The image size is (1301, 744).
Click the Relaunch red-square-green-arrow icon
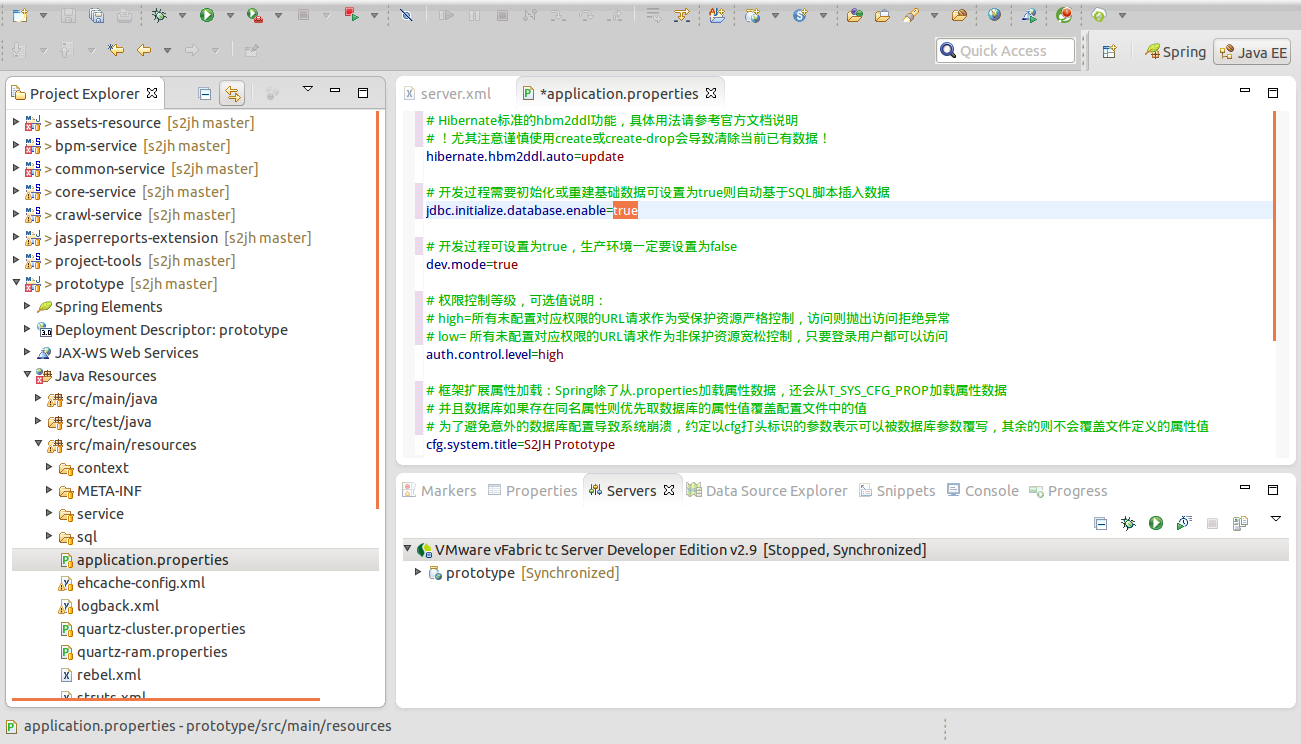(x=351, y=15)
